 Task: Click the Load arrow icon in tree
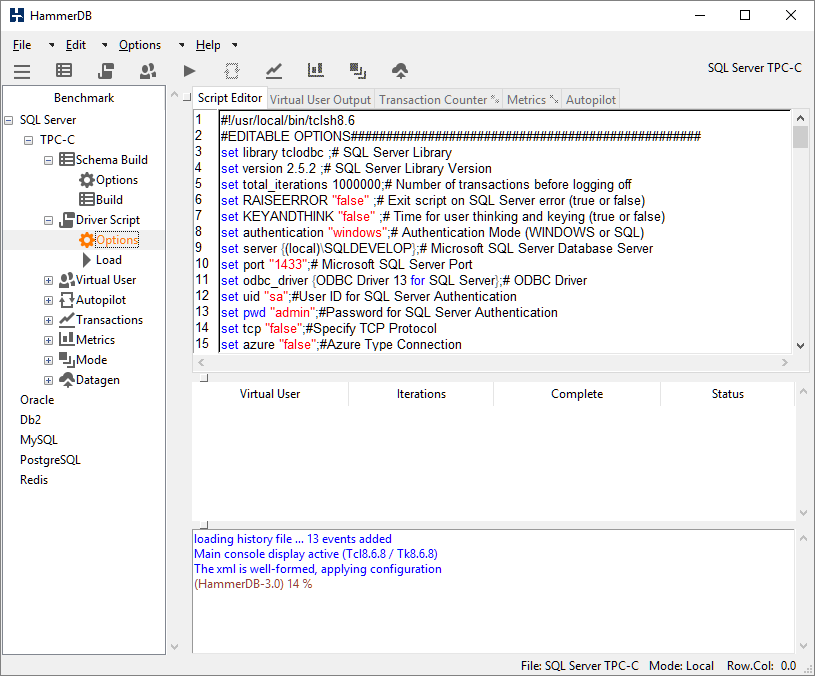(x=87, y=260)
